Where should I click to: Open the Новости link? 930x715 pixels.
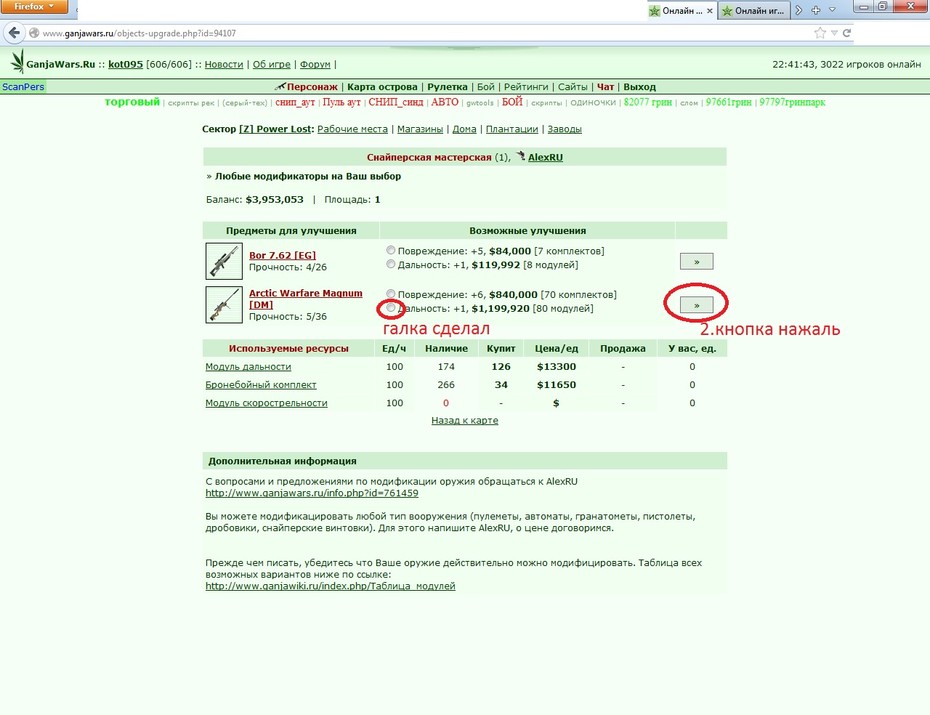(x=224, y=64)
